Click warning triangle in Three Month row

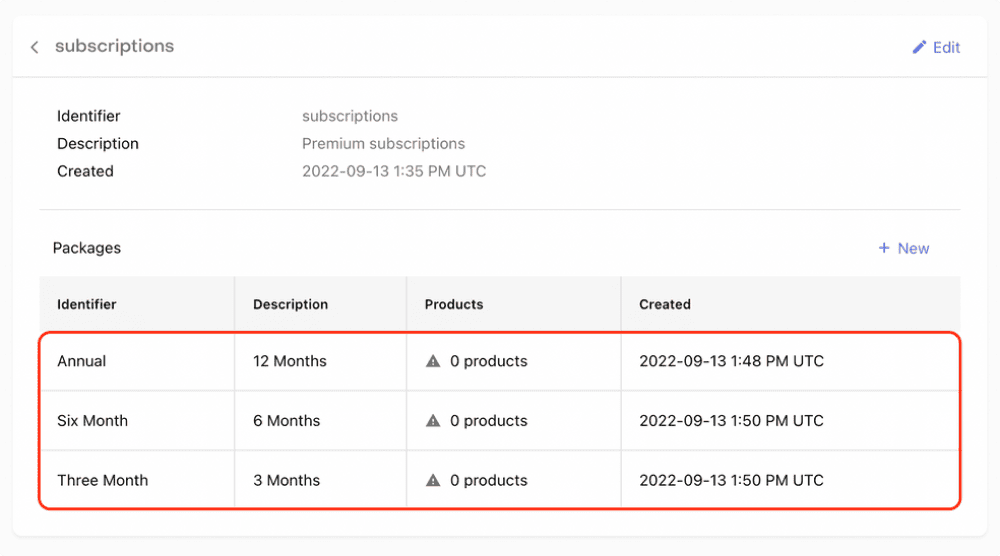[433, 480]
